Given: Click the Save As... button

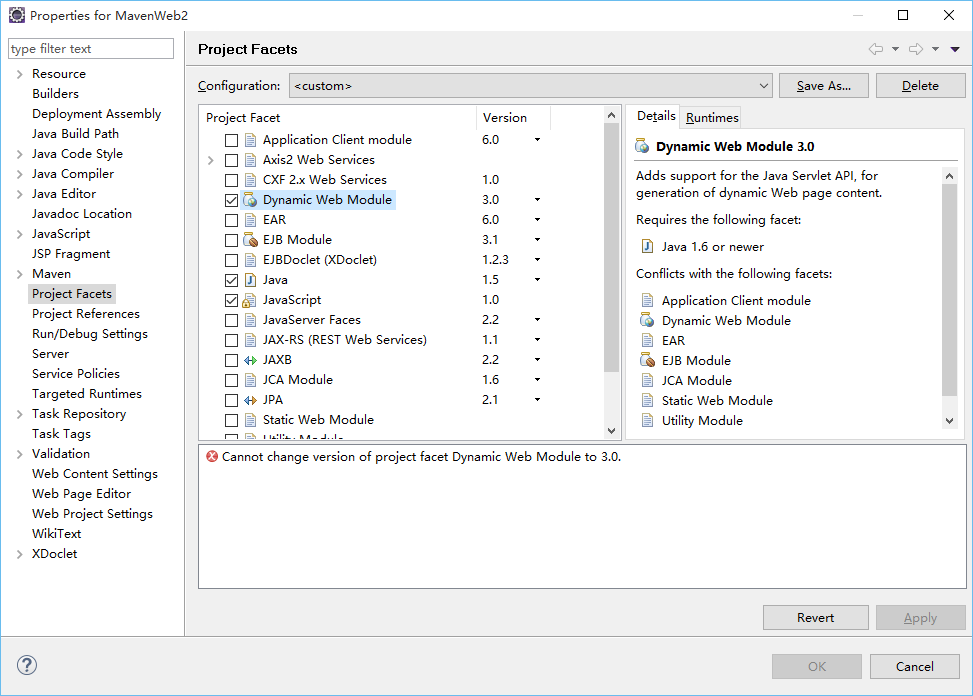Looking at the screenshot, I should click(823, 86).
